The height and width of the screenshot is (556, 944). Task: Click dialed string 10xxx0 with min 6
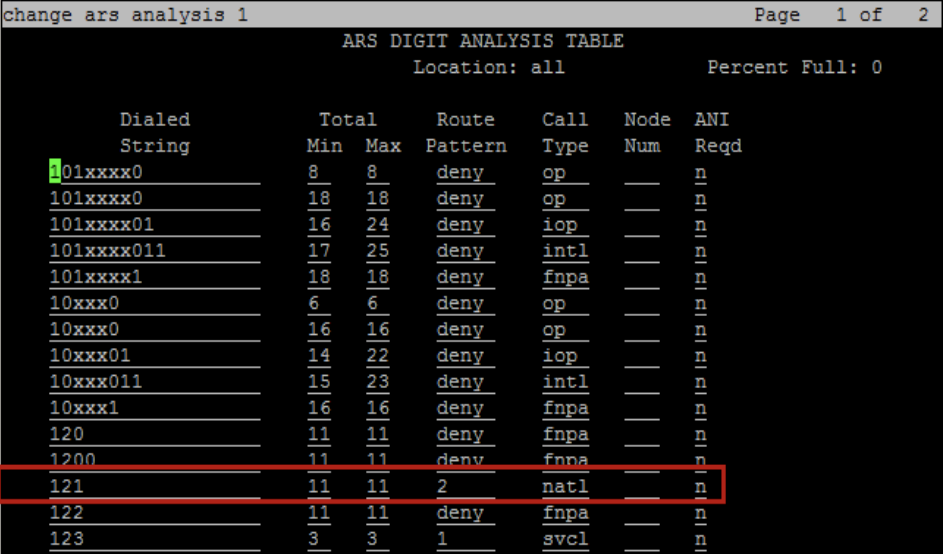155,303
